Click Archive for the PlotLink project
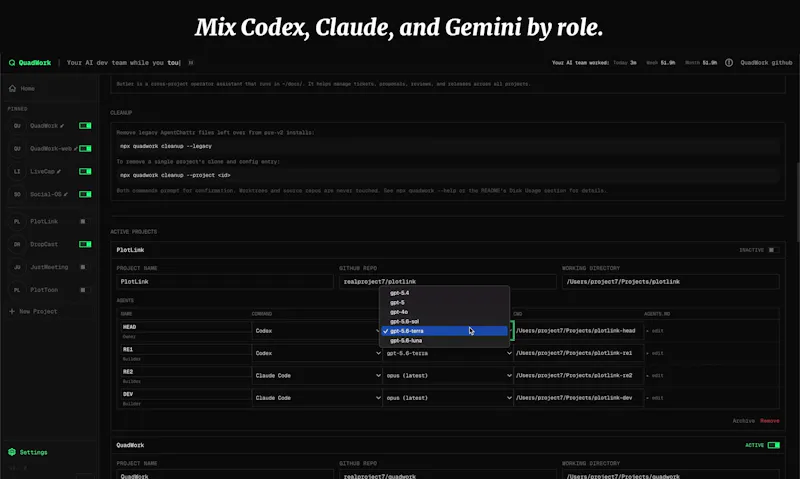 pyautogui.click(x=743, y=421)
